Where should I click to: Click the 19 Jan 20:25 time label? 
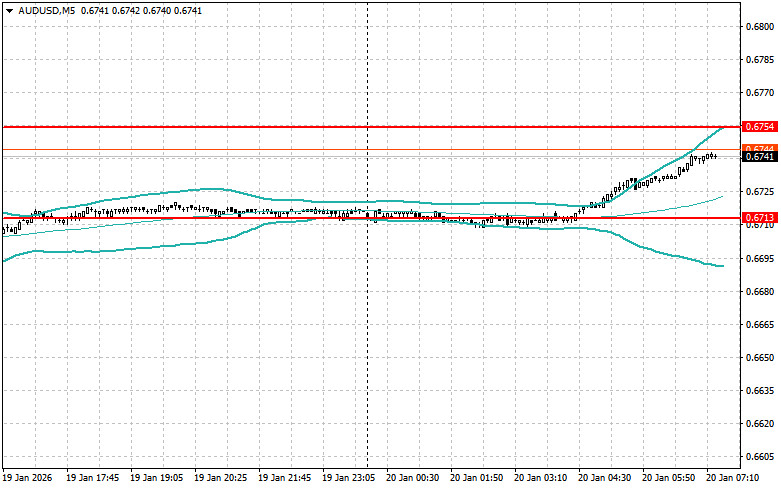click(221, 478)
